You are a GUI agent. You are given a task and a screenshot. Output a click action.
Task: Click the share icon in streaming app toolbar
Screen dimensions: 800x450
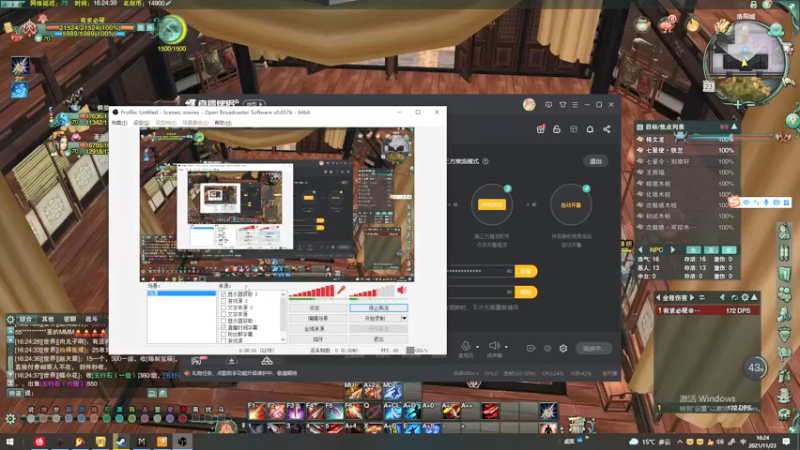pos(607,130)
